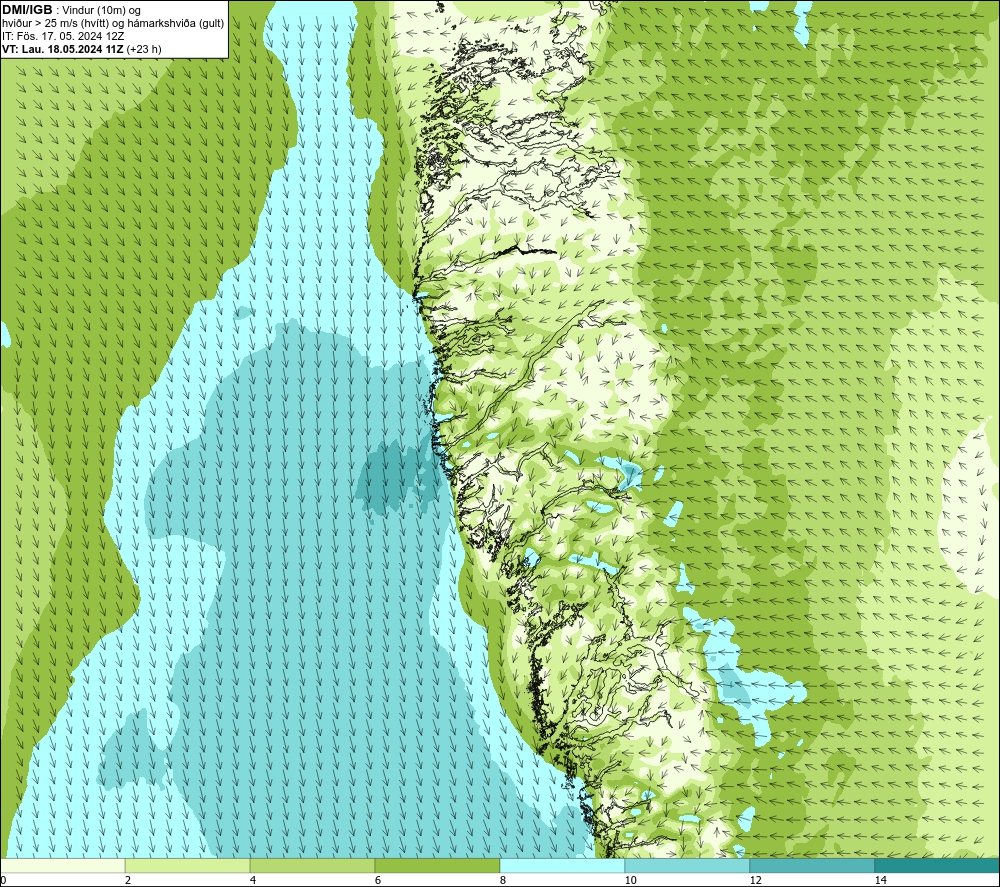
Task: Click the 'hviður > 25 m/s' description line
Action: coord(113,24)
